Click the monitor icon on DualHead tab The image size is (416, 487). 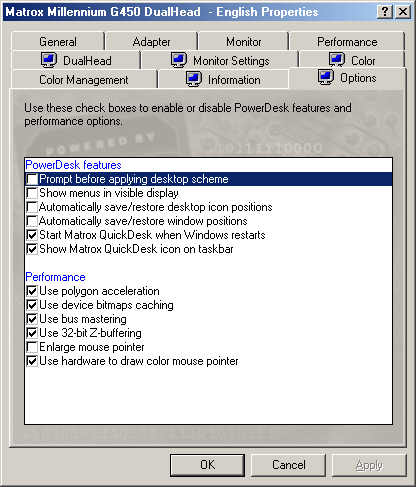(x=49, y=60)
